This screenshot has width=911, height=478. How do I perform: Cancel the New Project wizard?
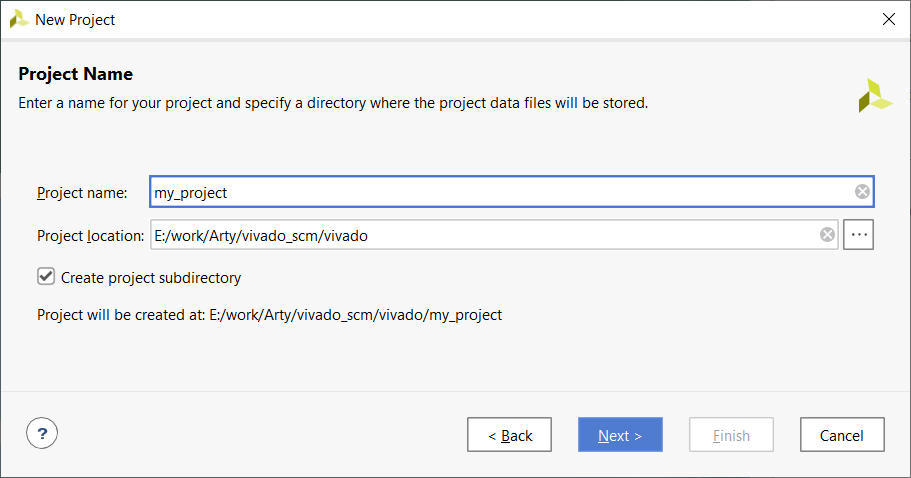[842, 434]
